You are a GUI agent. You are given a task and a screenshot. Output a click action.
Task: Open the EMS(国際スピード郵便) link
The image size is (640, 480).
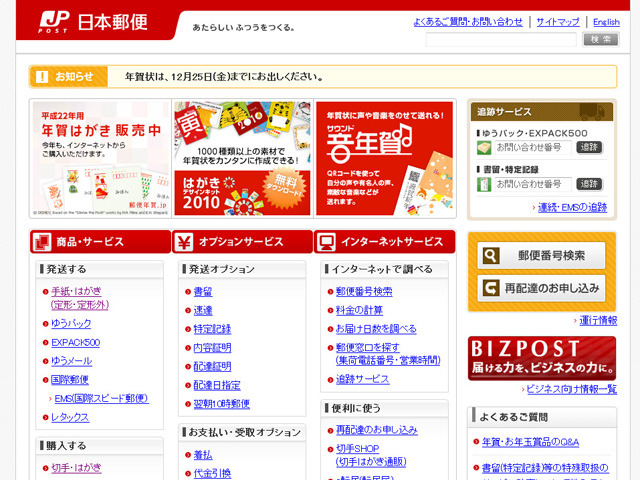[102, 398]
